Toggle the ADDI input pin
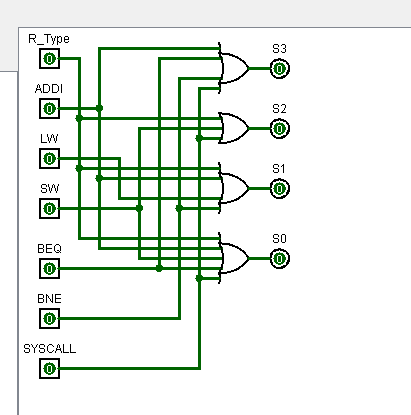411x415 pixels. point(50,109)
